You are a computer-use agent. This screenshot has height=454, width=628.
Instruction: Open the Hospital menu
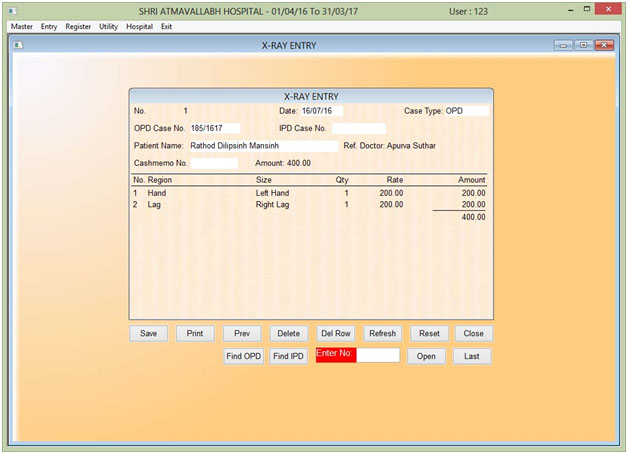[x=139, y=26]
